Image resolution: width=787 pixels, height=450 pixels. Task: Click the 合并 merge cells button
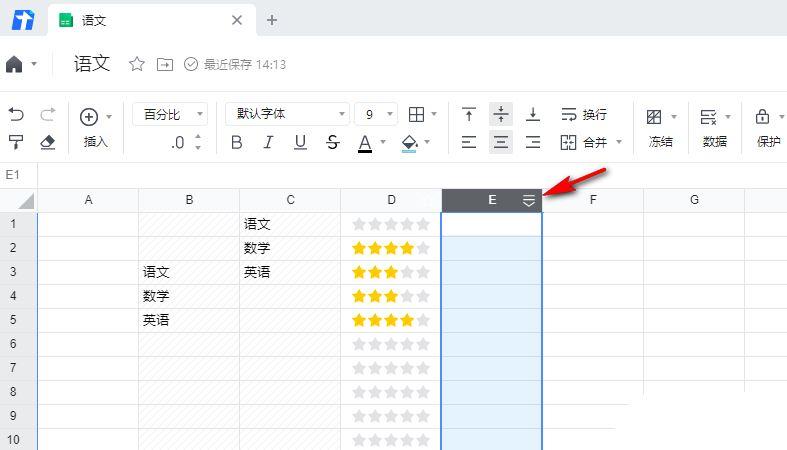coord(584,142)
